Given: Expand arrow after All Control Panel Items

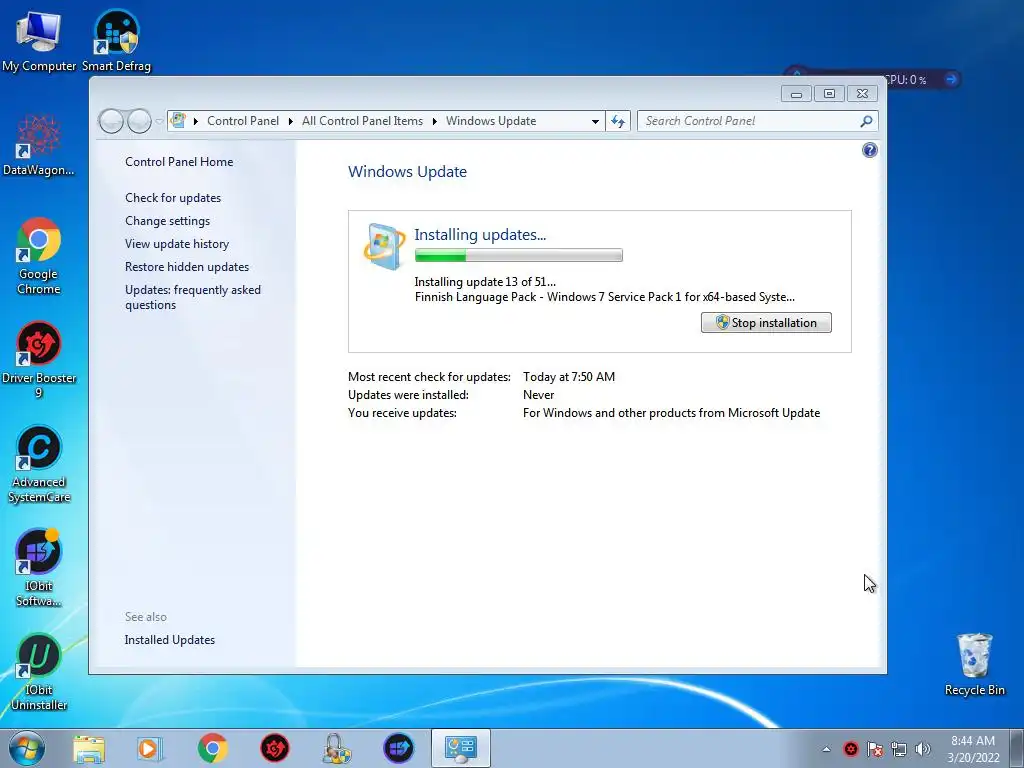Looking at the screenshot, I should pyautogui.click(x=434, y=121).
